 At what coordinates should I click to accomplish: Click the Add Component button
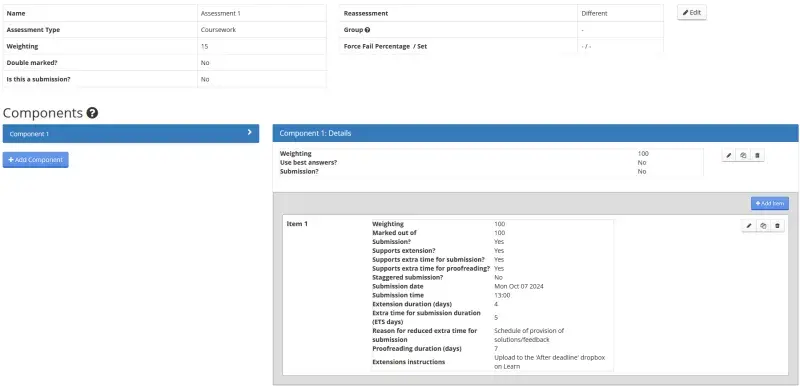(x=36, y=160)
